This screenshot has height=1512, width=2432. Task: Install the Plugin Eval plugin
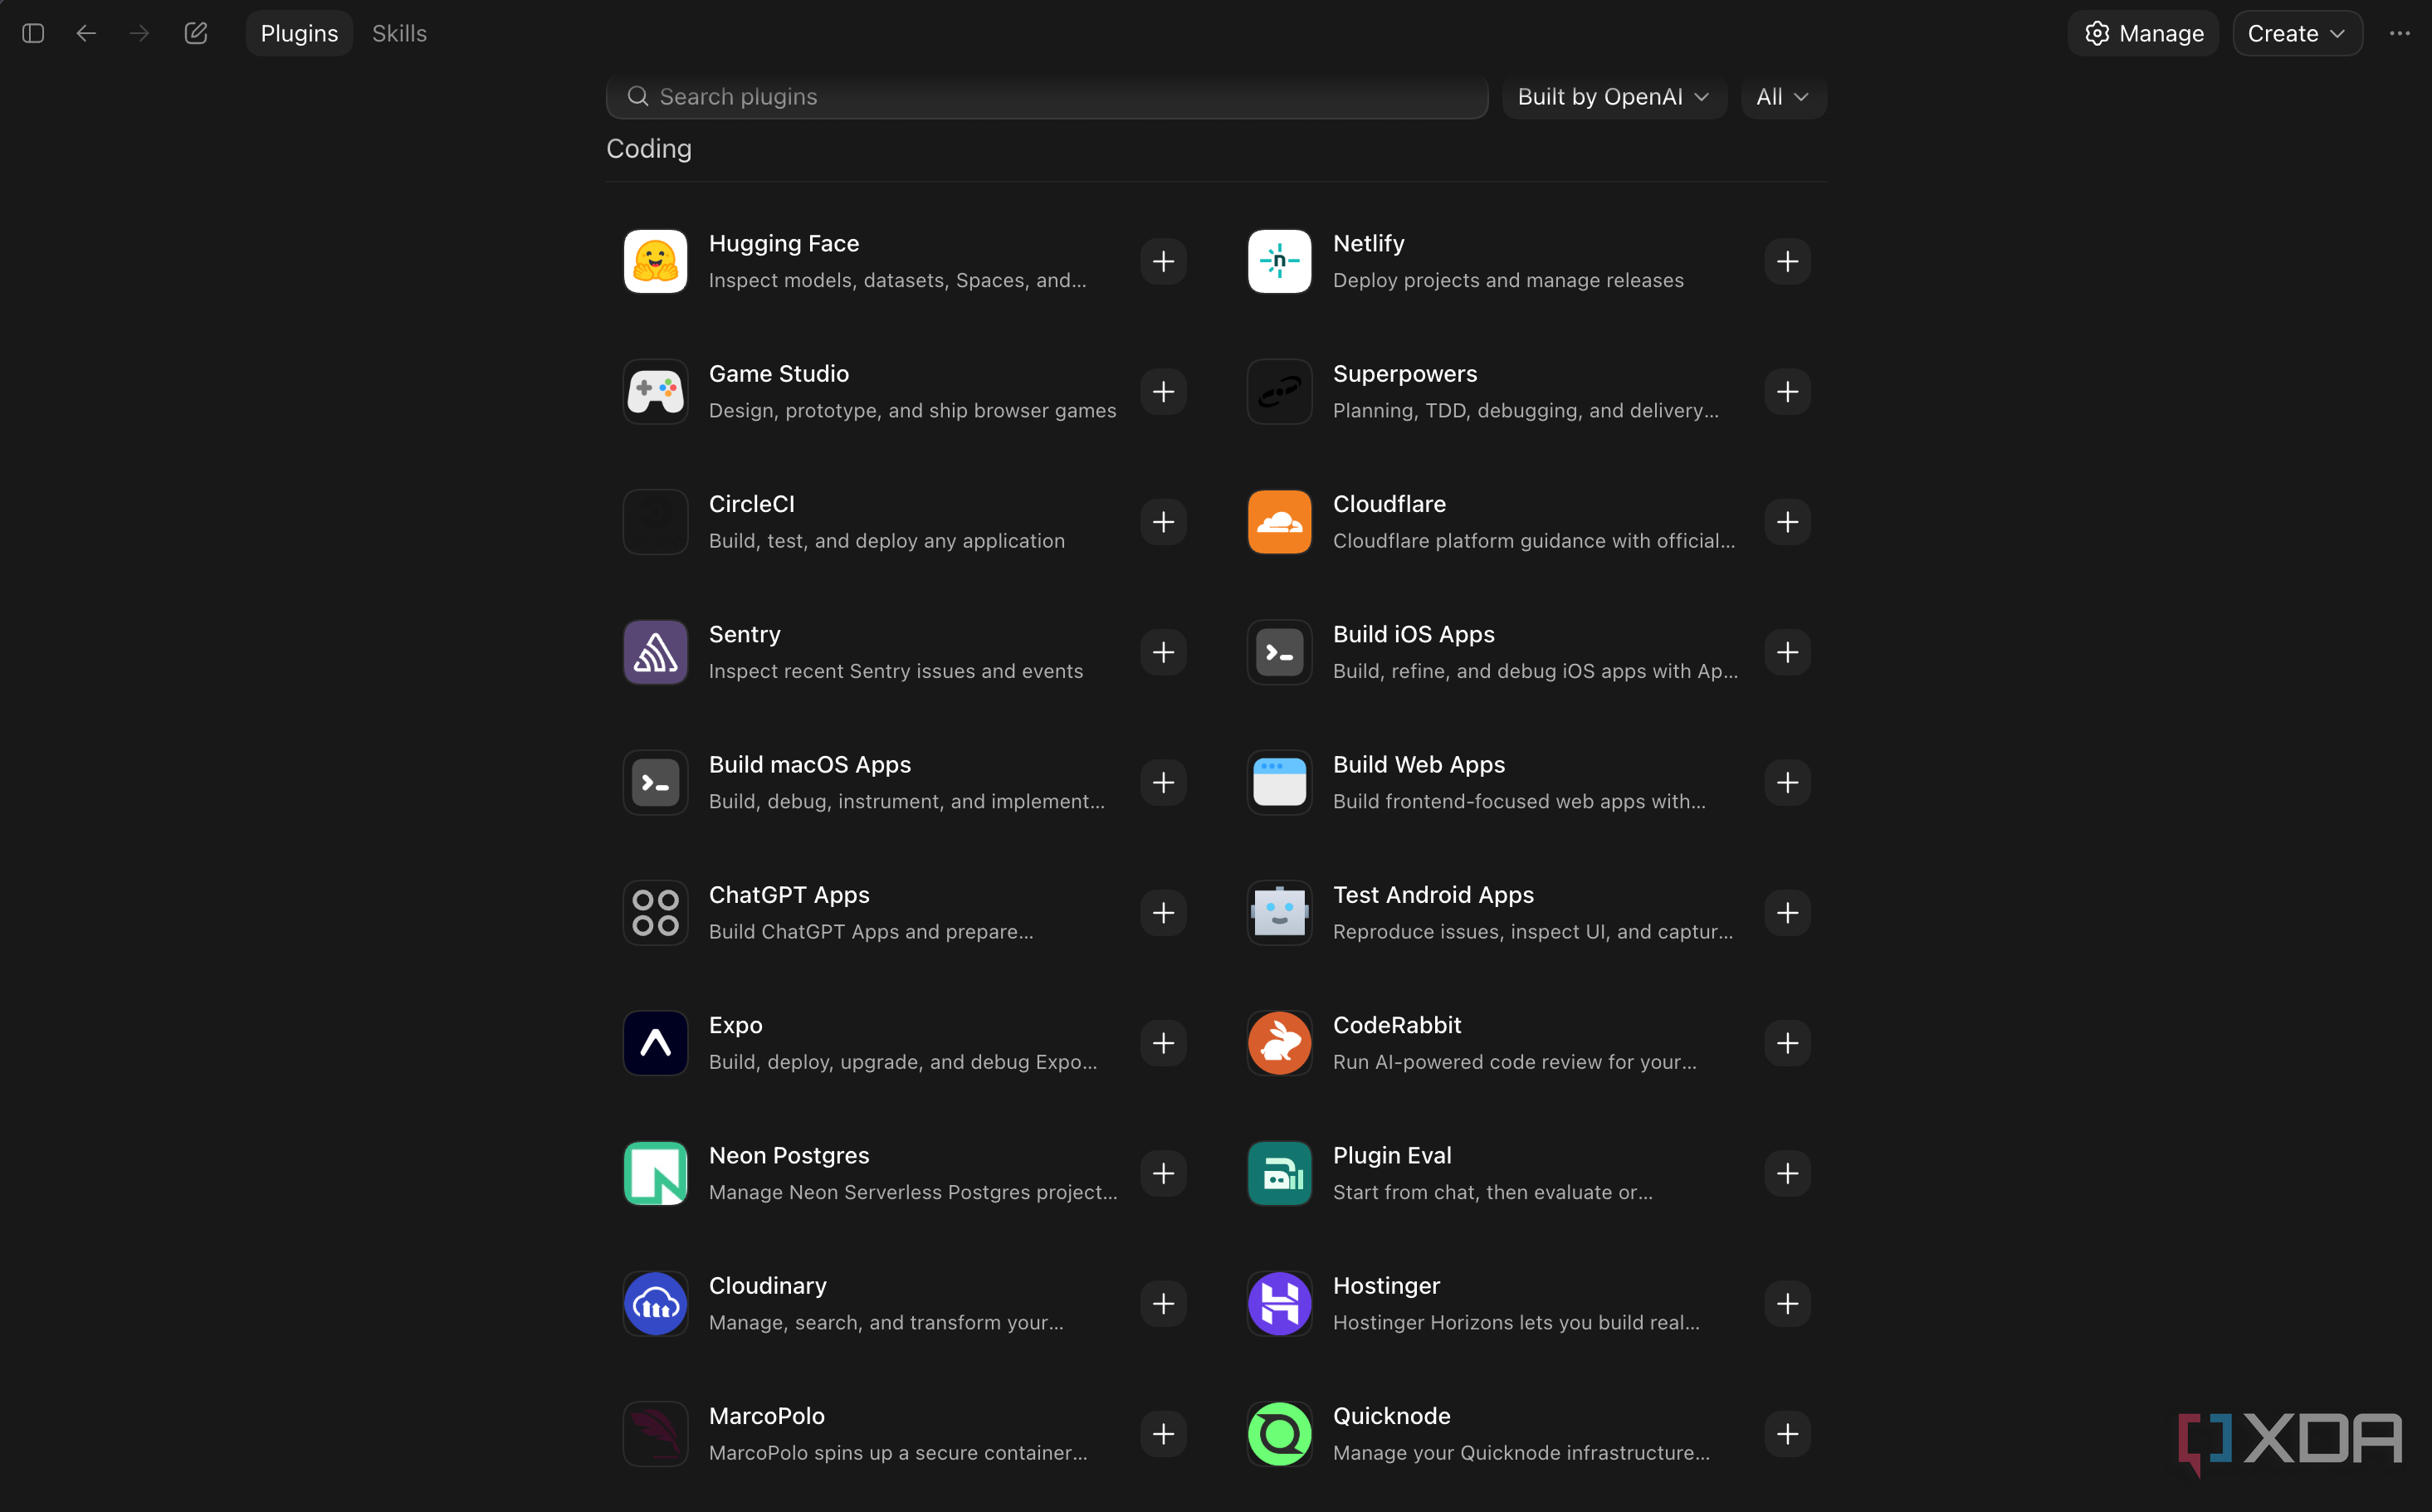click(1787, 1173)
